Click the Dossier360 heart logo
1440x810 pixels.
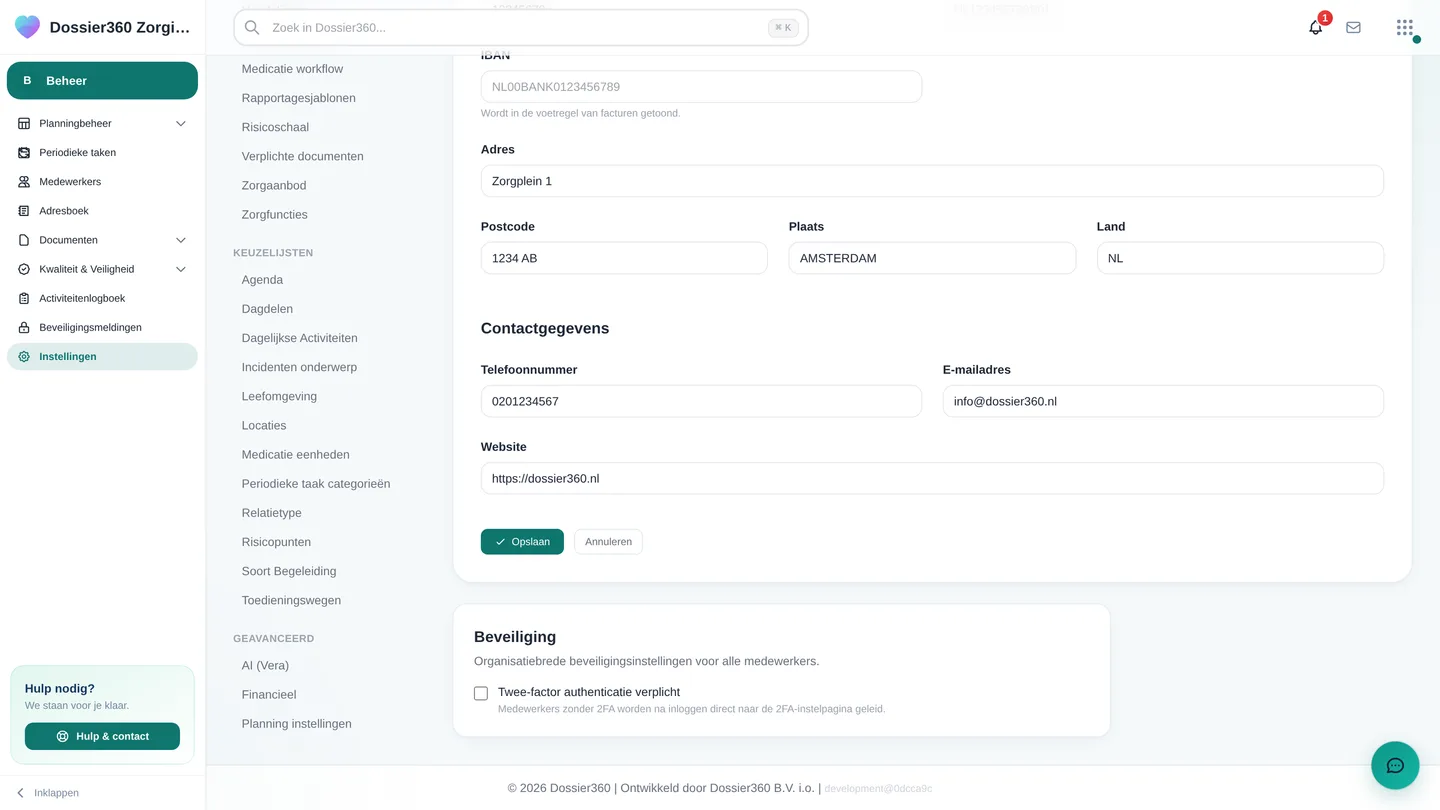[x=28, y=27]
